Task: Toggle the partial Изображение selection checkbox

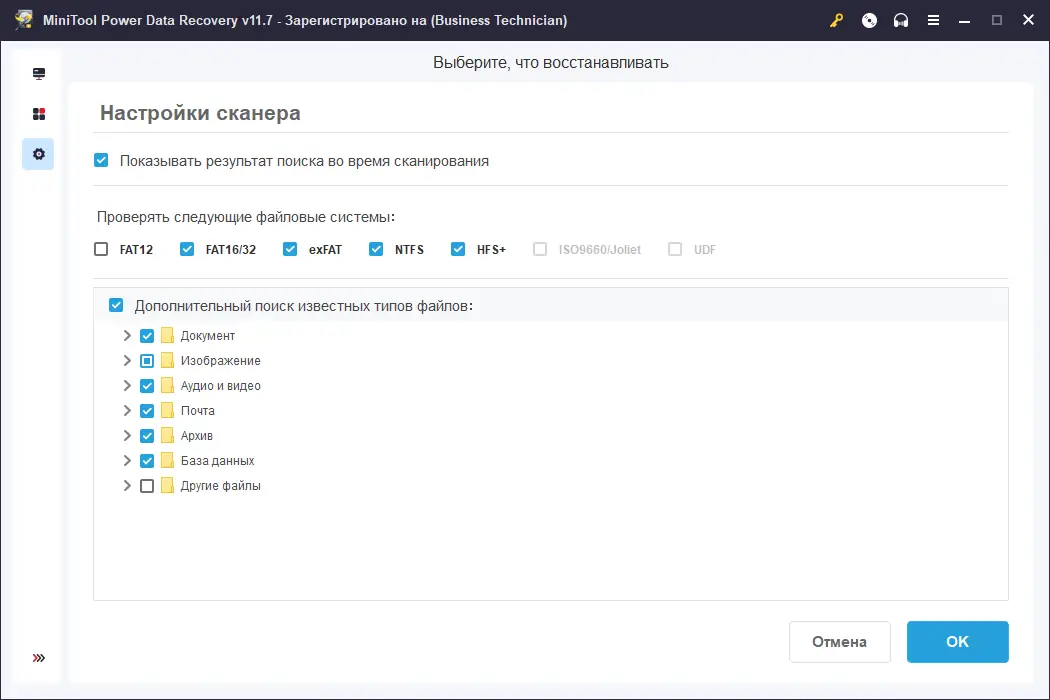Action: coord(147,360)
